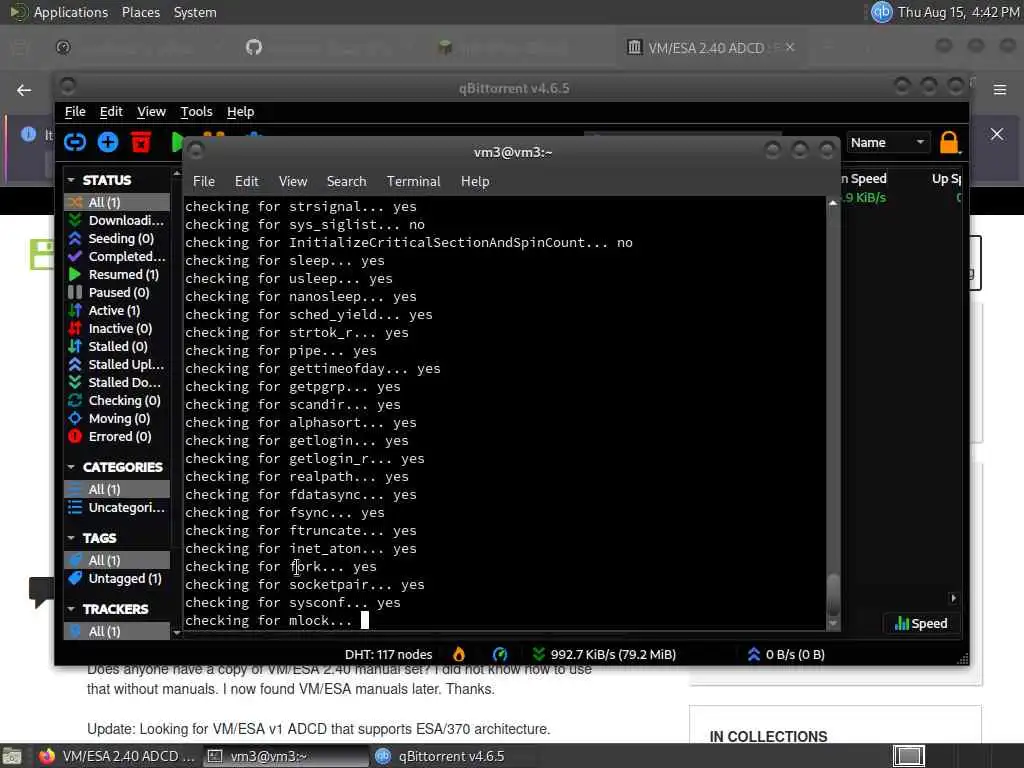Open the browser hamburger menu
This screenshot has width=1024, height=768.
tap(1000, 89)
